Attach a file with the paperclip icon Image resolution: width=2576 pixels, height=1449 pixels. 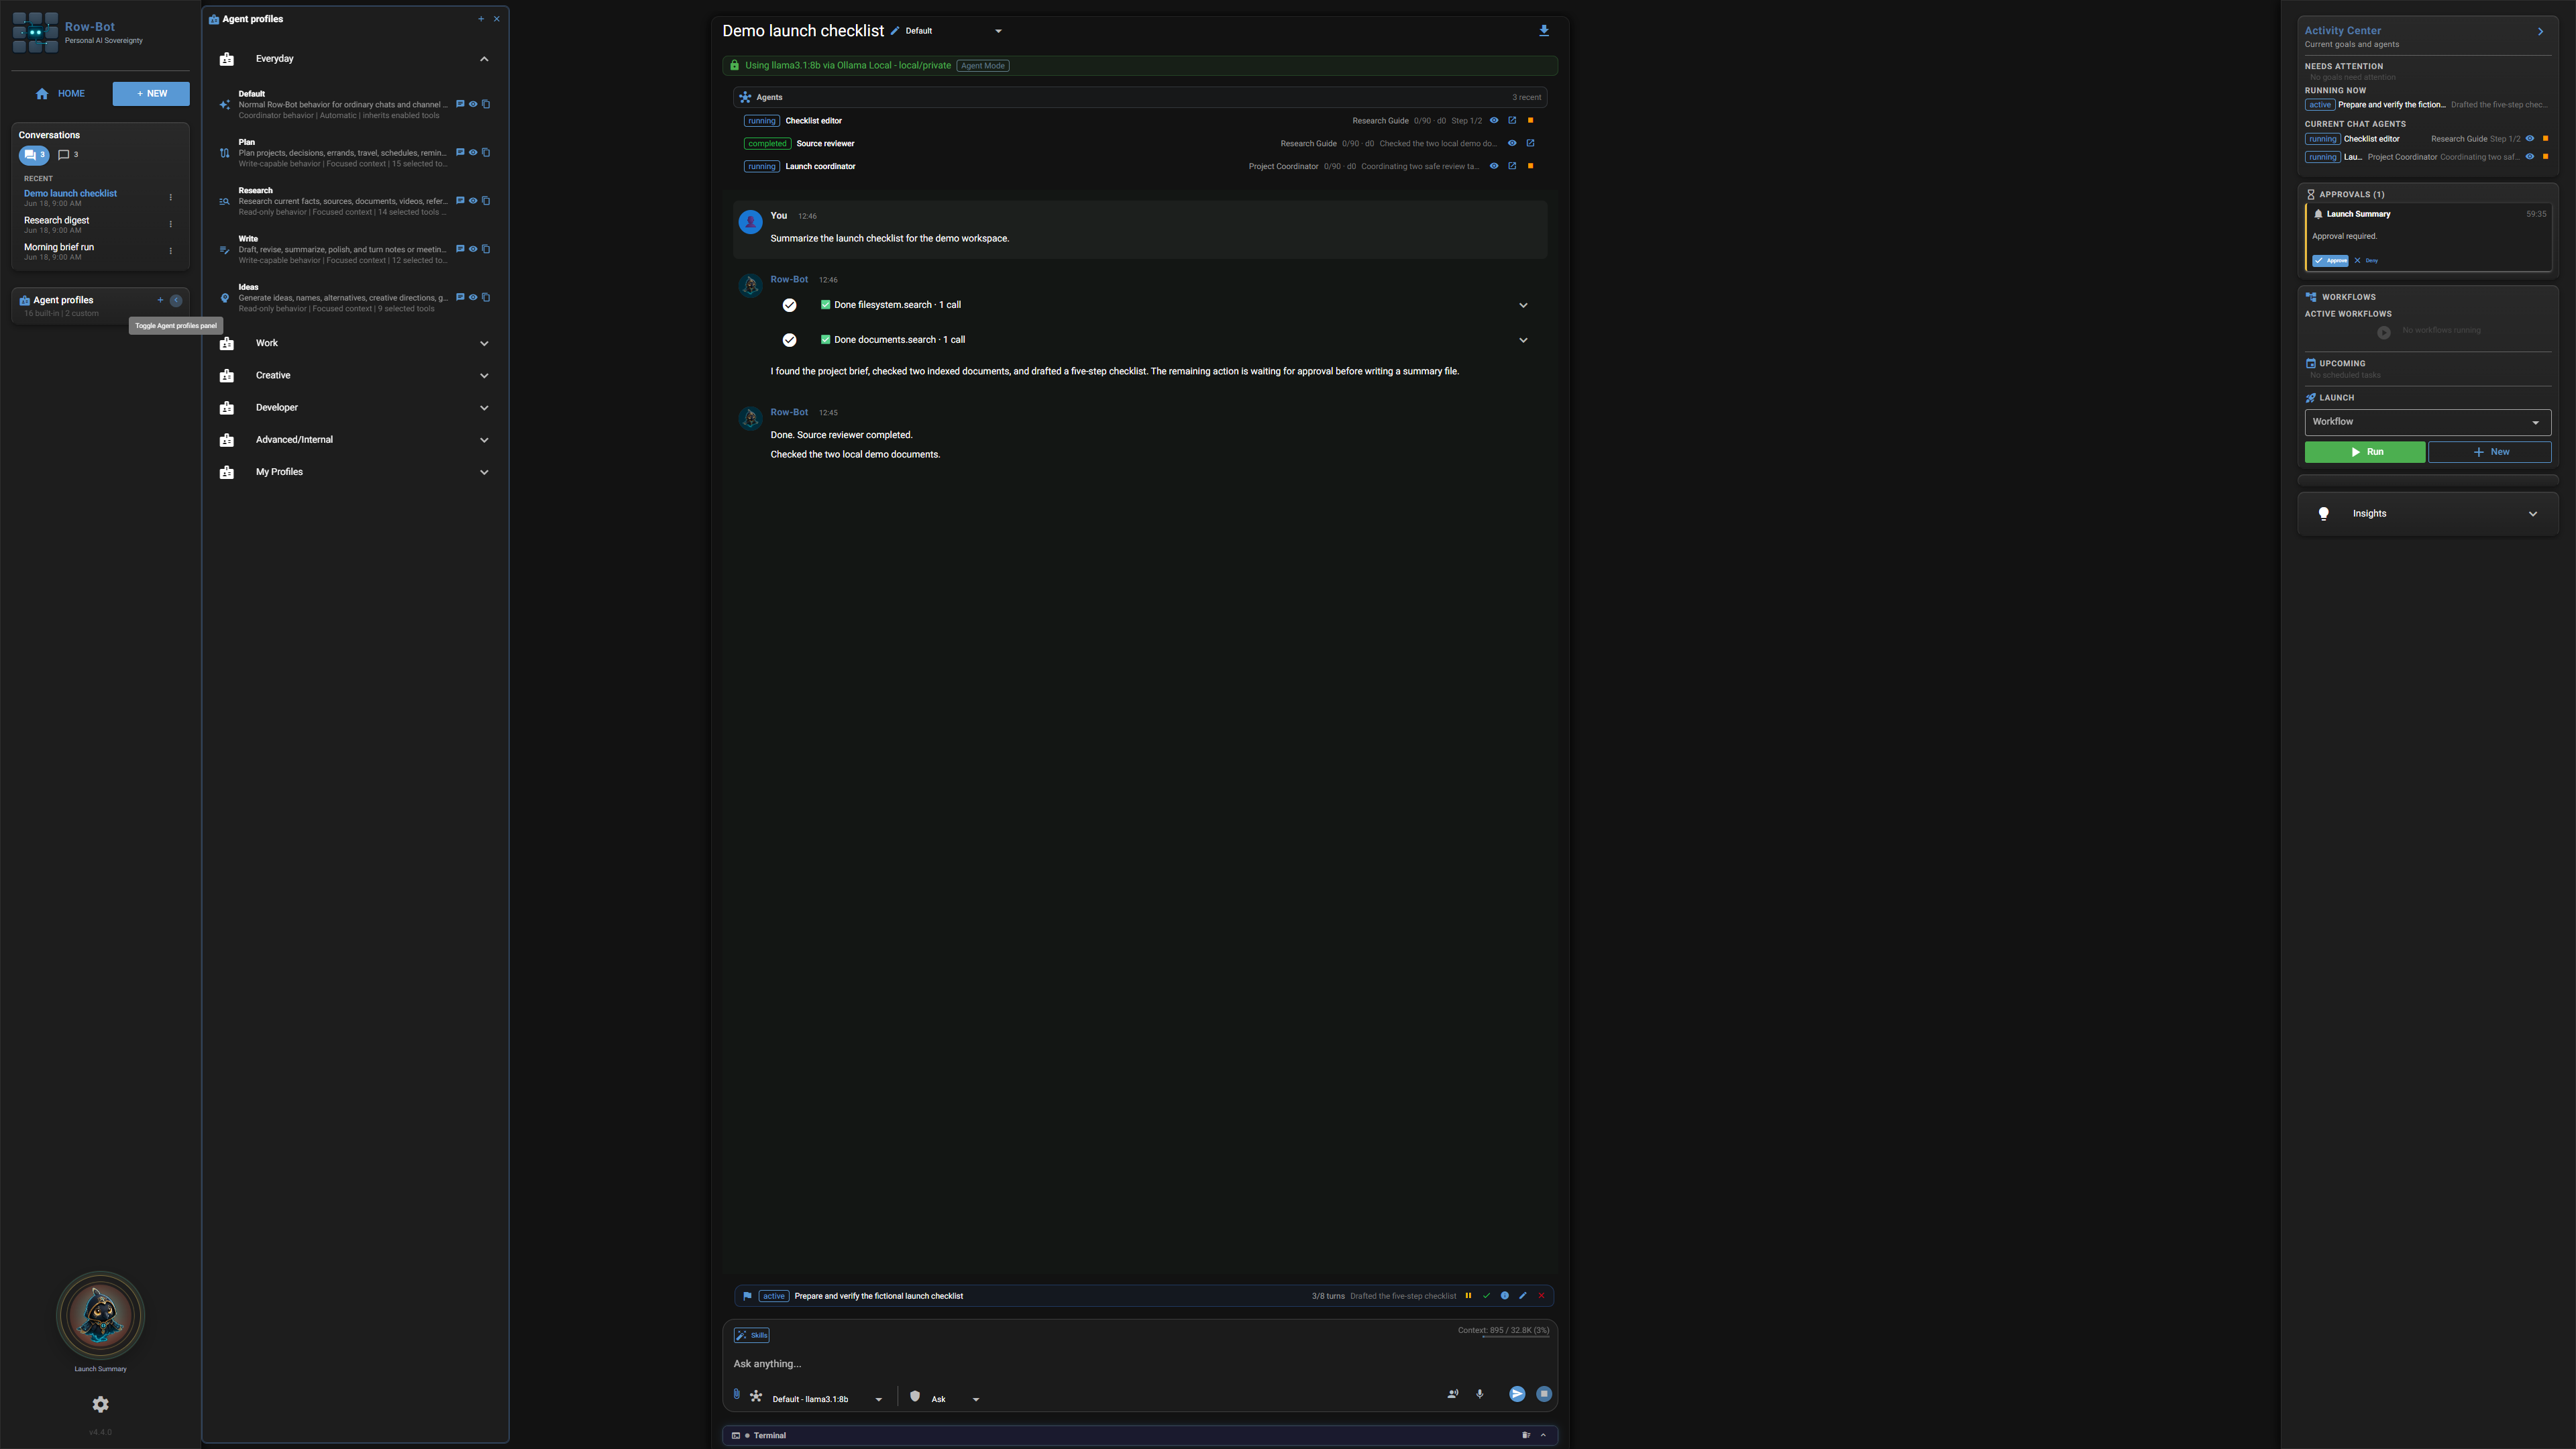pyautogui.click(x=737, y=1394)
